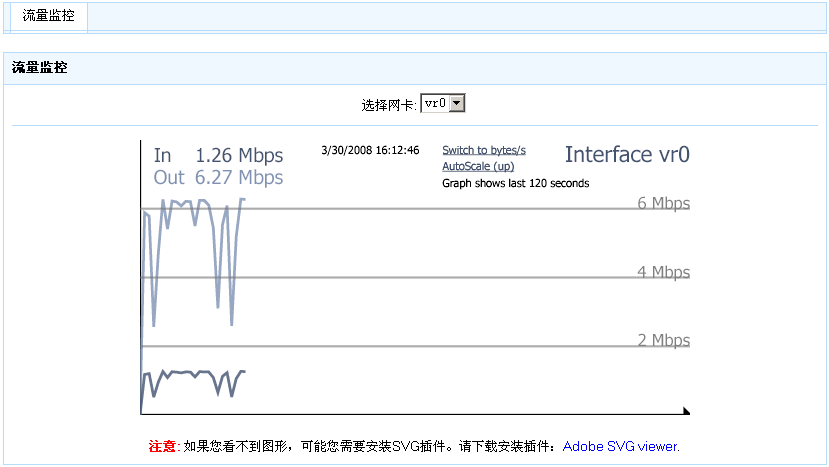Open the vr0 network card dropdown

[x=437, y=103]
